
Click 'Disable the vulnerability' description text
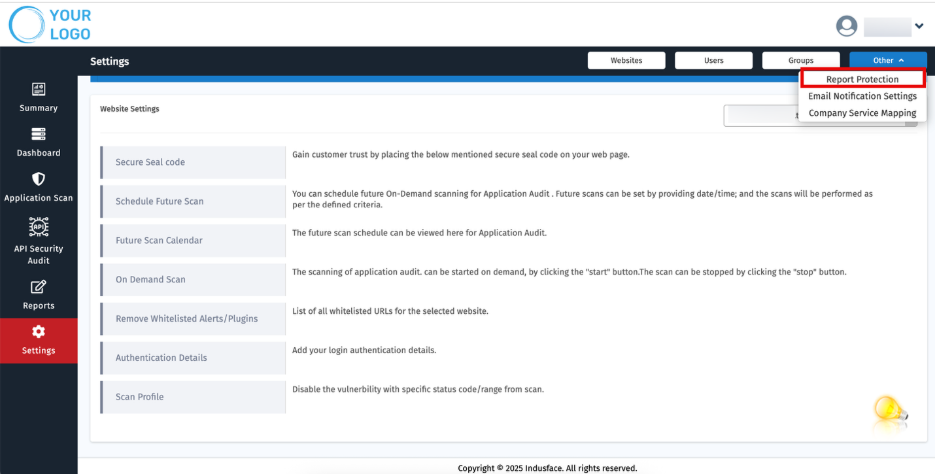tap(418, 389)
